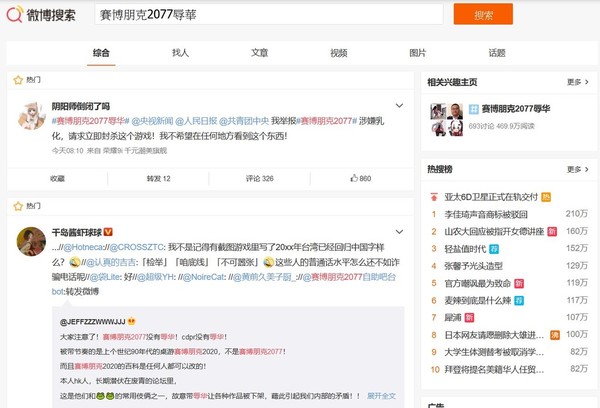Screen dimensions: 600x408
Task: Click the 新 badge beside 山农大 entry
Action: [x=552, y=232]
